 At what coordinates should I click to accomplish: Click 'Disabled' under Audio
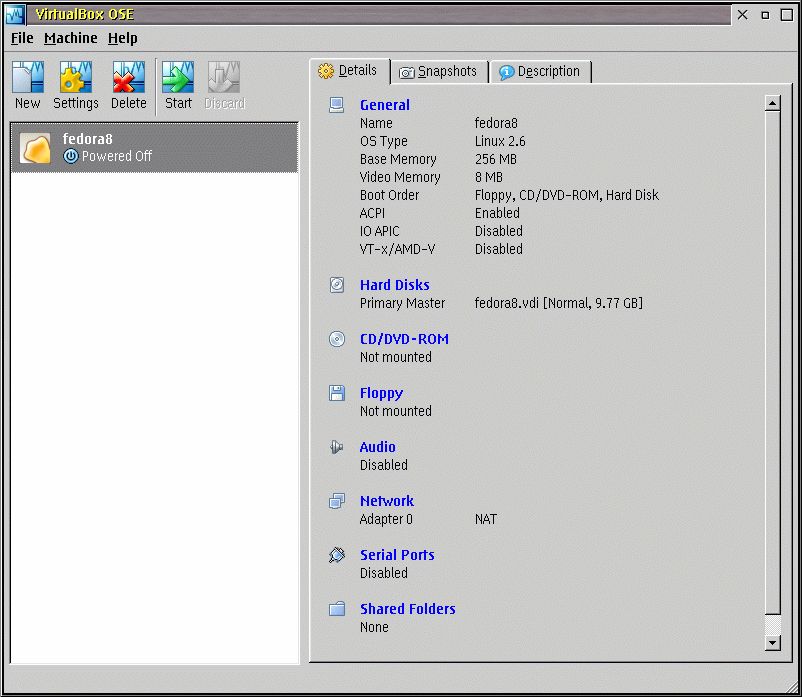(x=384, y=465)
